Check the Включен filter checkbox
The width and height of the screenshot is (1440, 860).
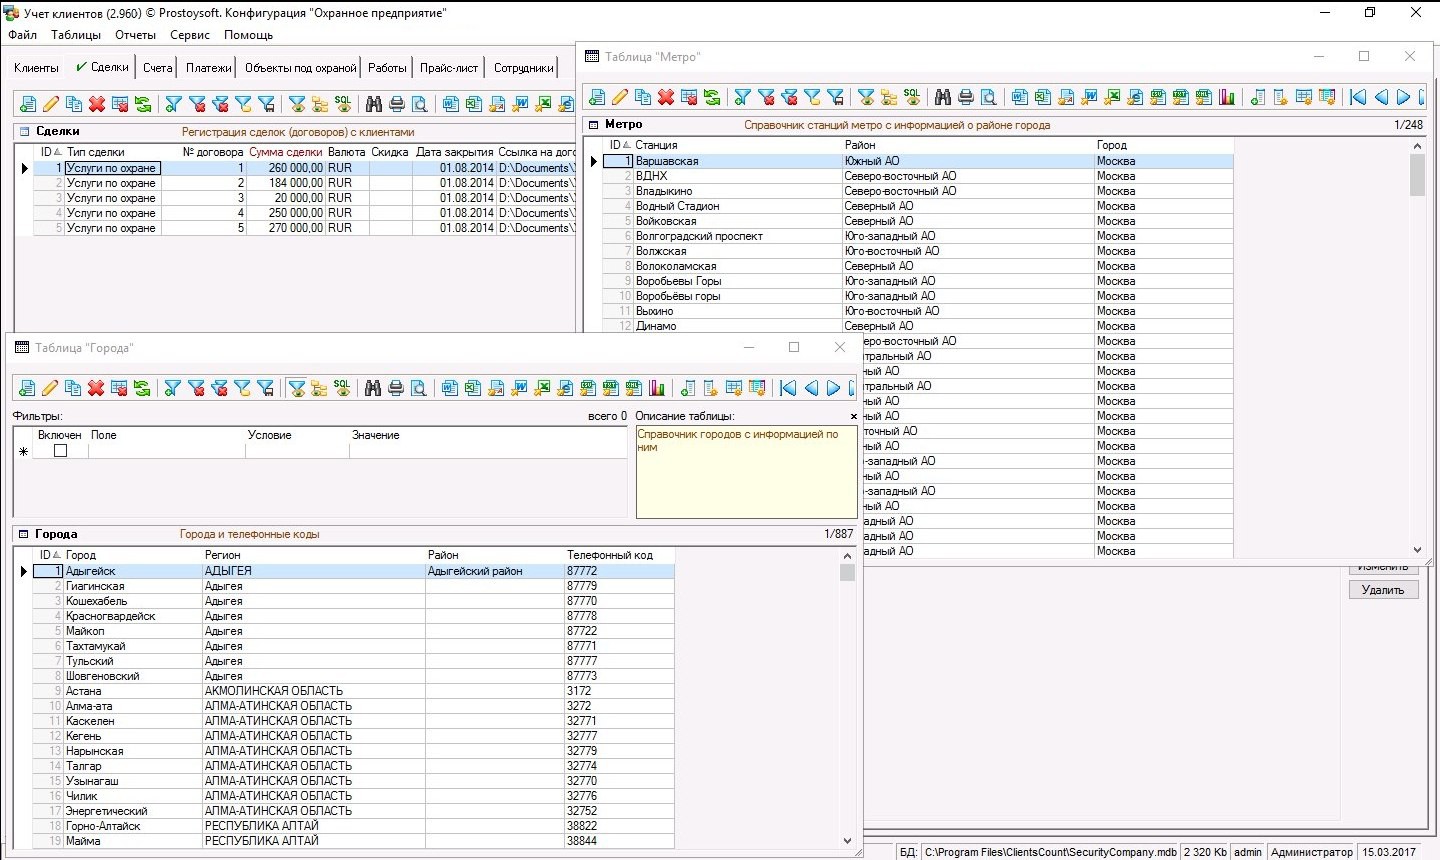60,451
